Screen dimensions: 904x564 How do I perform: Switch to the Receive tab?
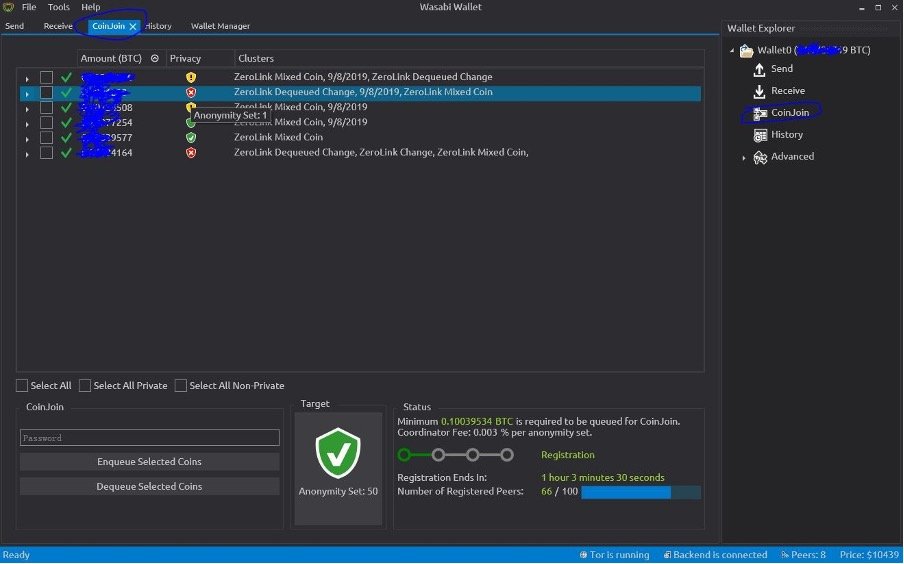[x=58, y=26]
